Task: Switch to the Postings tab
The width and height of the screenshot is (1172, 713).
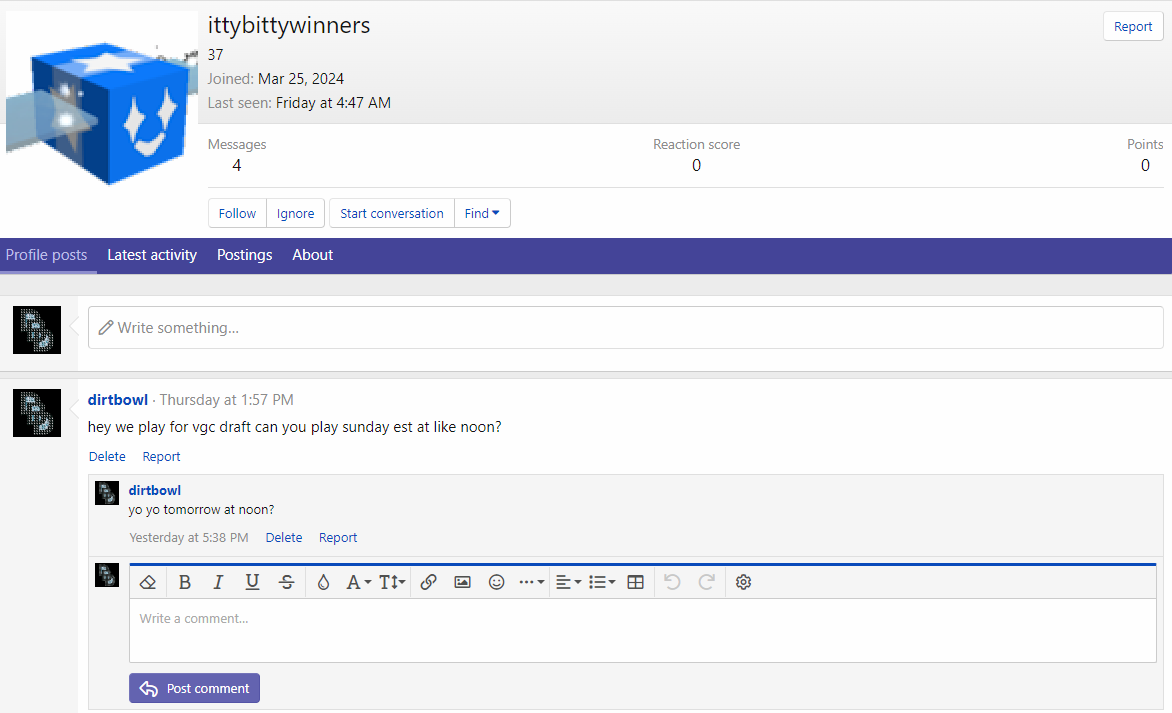Action: coord(244,255)
